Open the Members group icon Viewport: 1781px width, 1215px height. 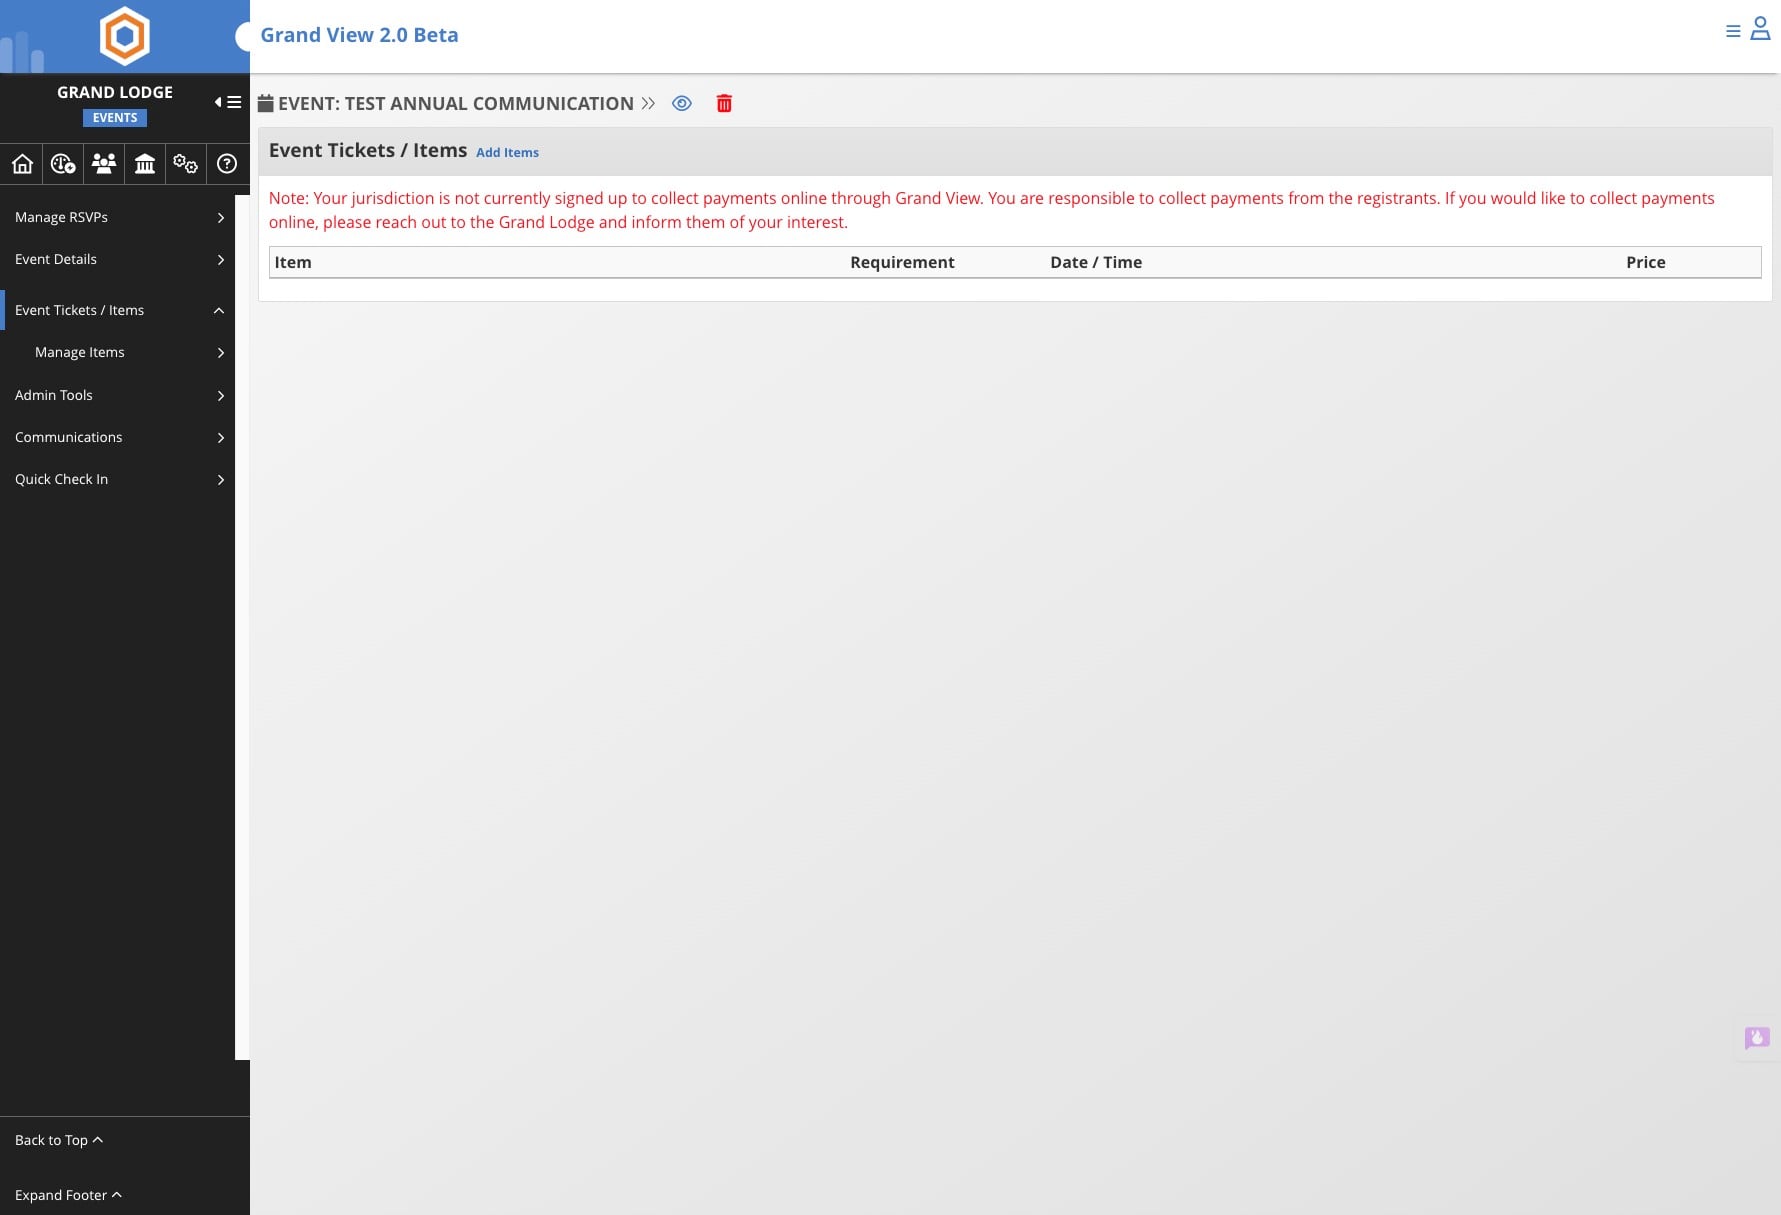pos(104,164)
